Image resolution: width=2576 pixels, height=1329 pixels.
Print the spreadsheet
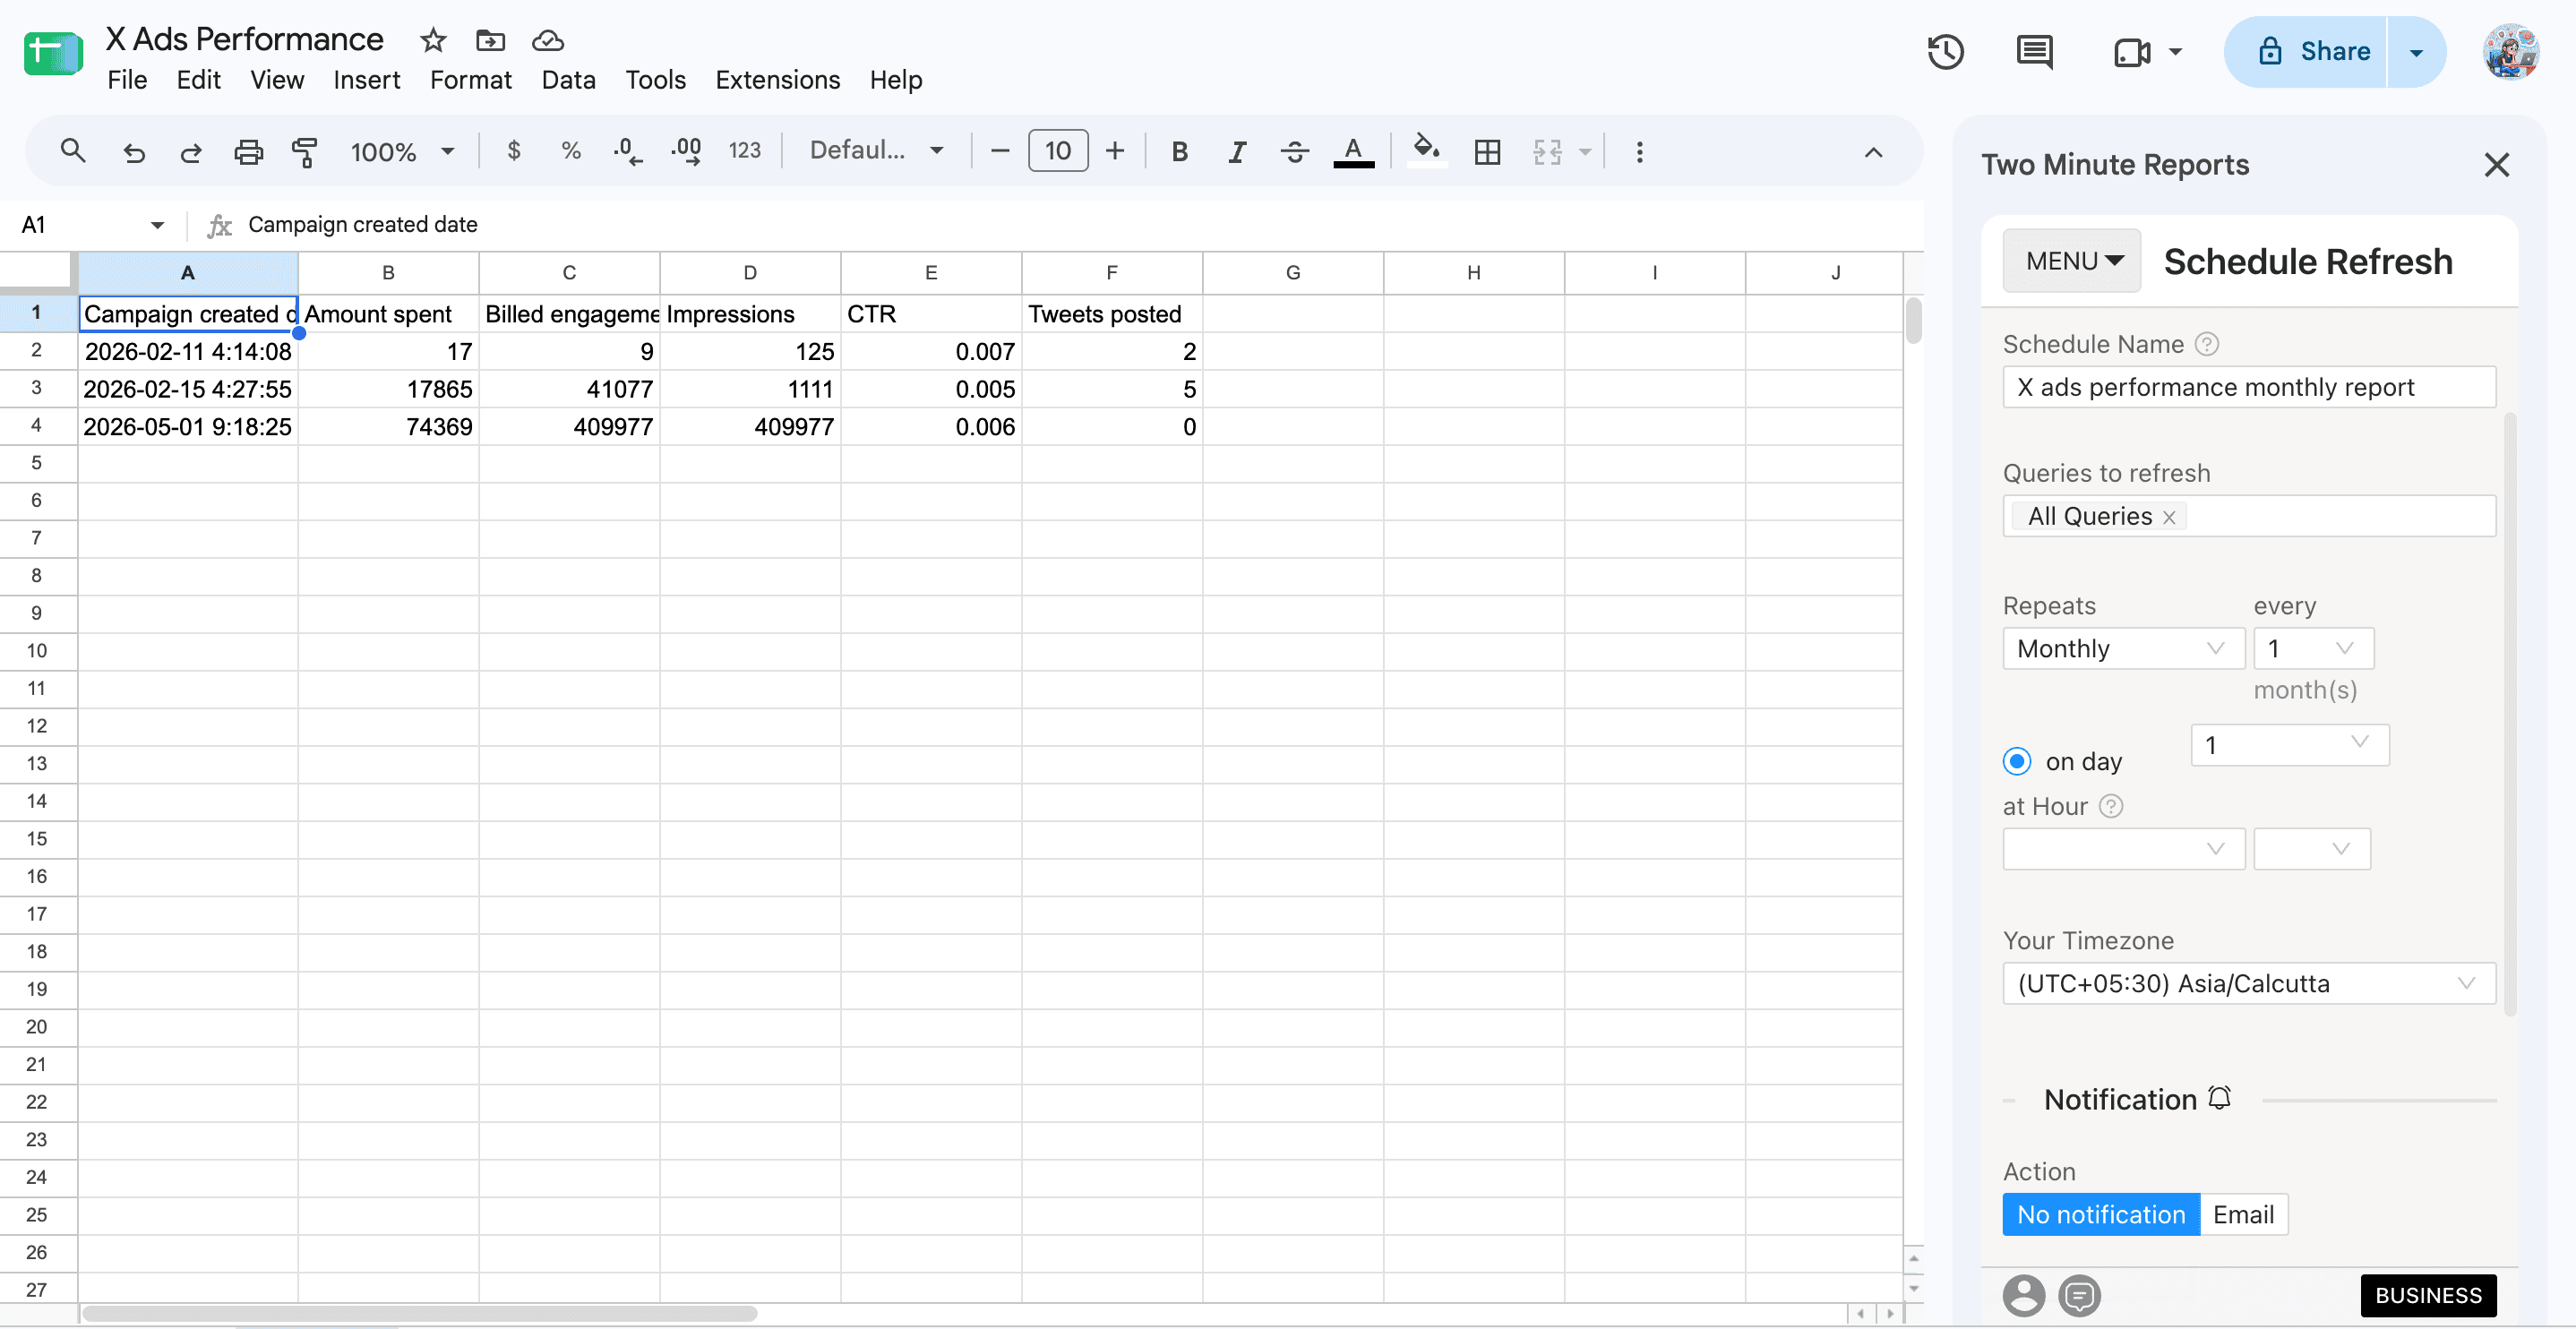248,152
